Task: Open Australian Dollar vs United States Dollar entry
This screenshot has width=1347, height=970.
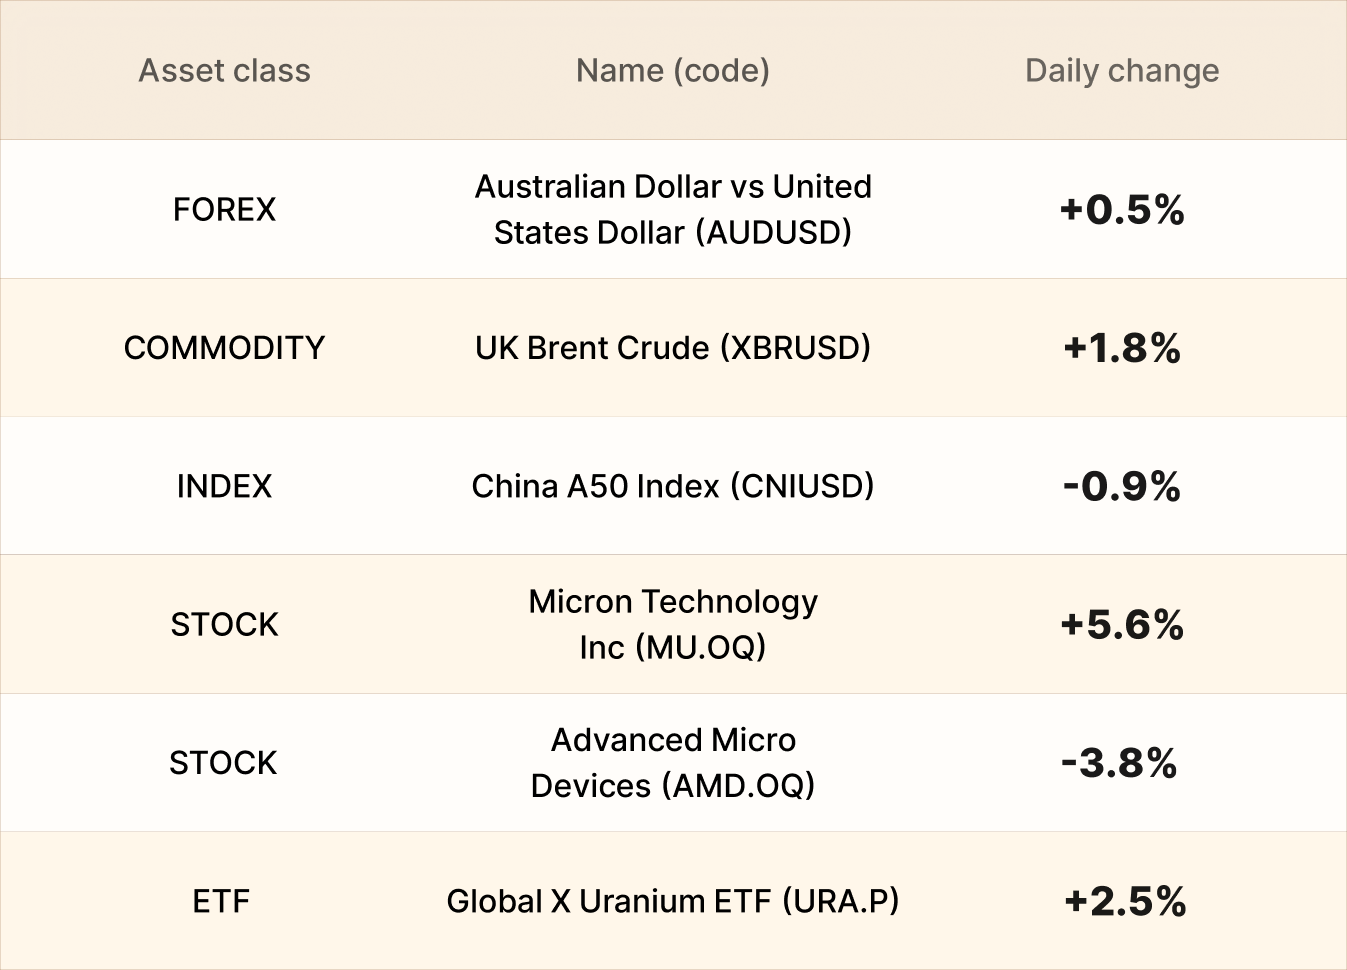Action: (x=673, y=210)
